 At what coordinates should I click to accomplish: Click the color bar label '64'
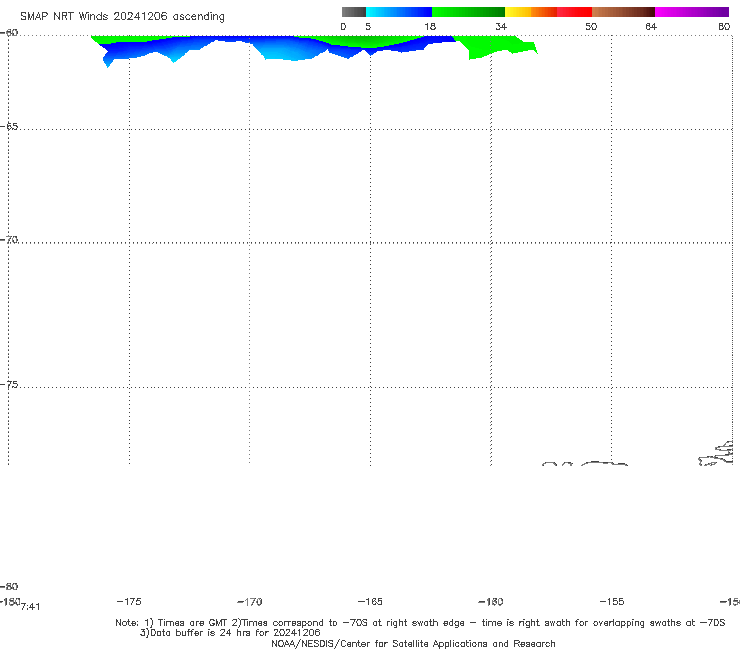click(651, 27)
